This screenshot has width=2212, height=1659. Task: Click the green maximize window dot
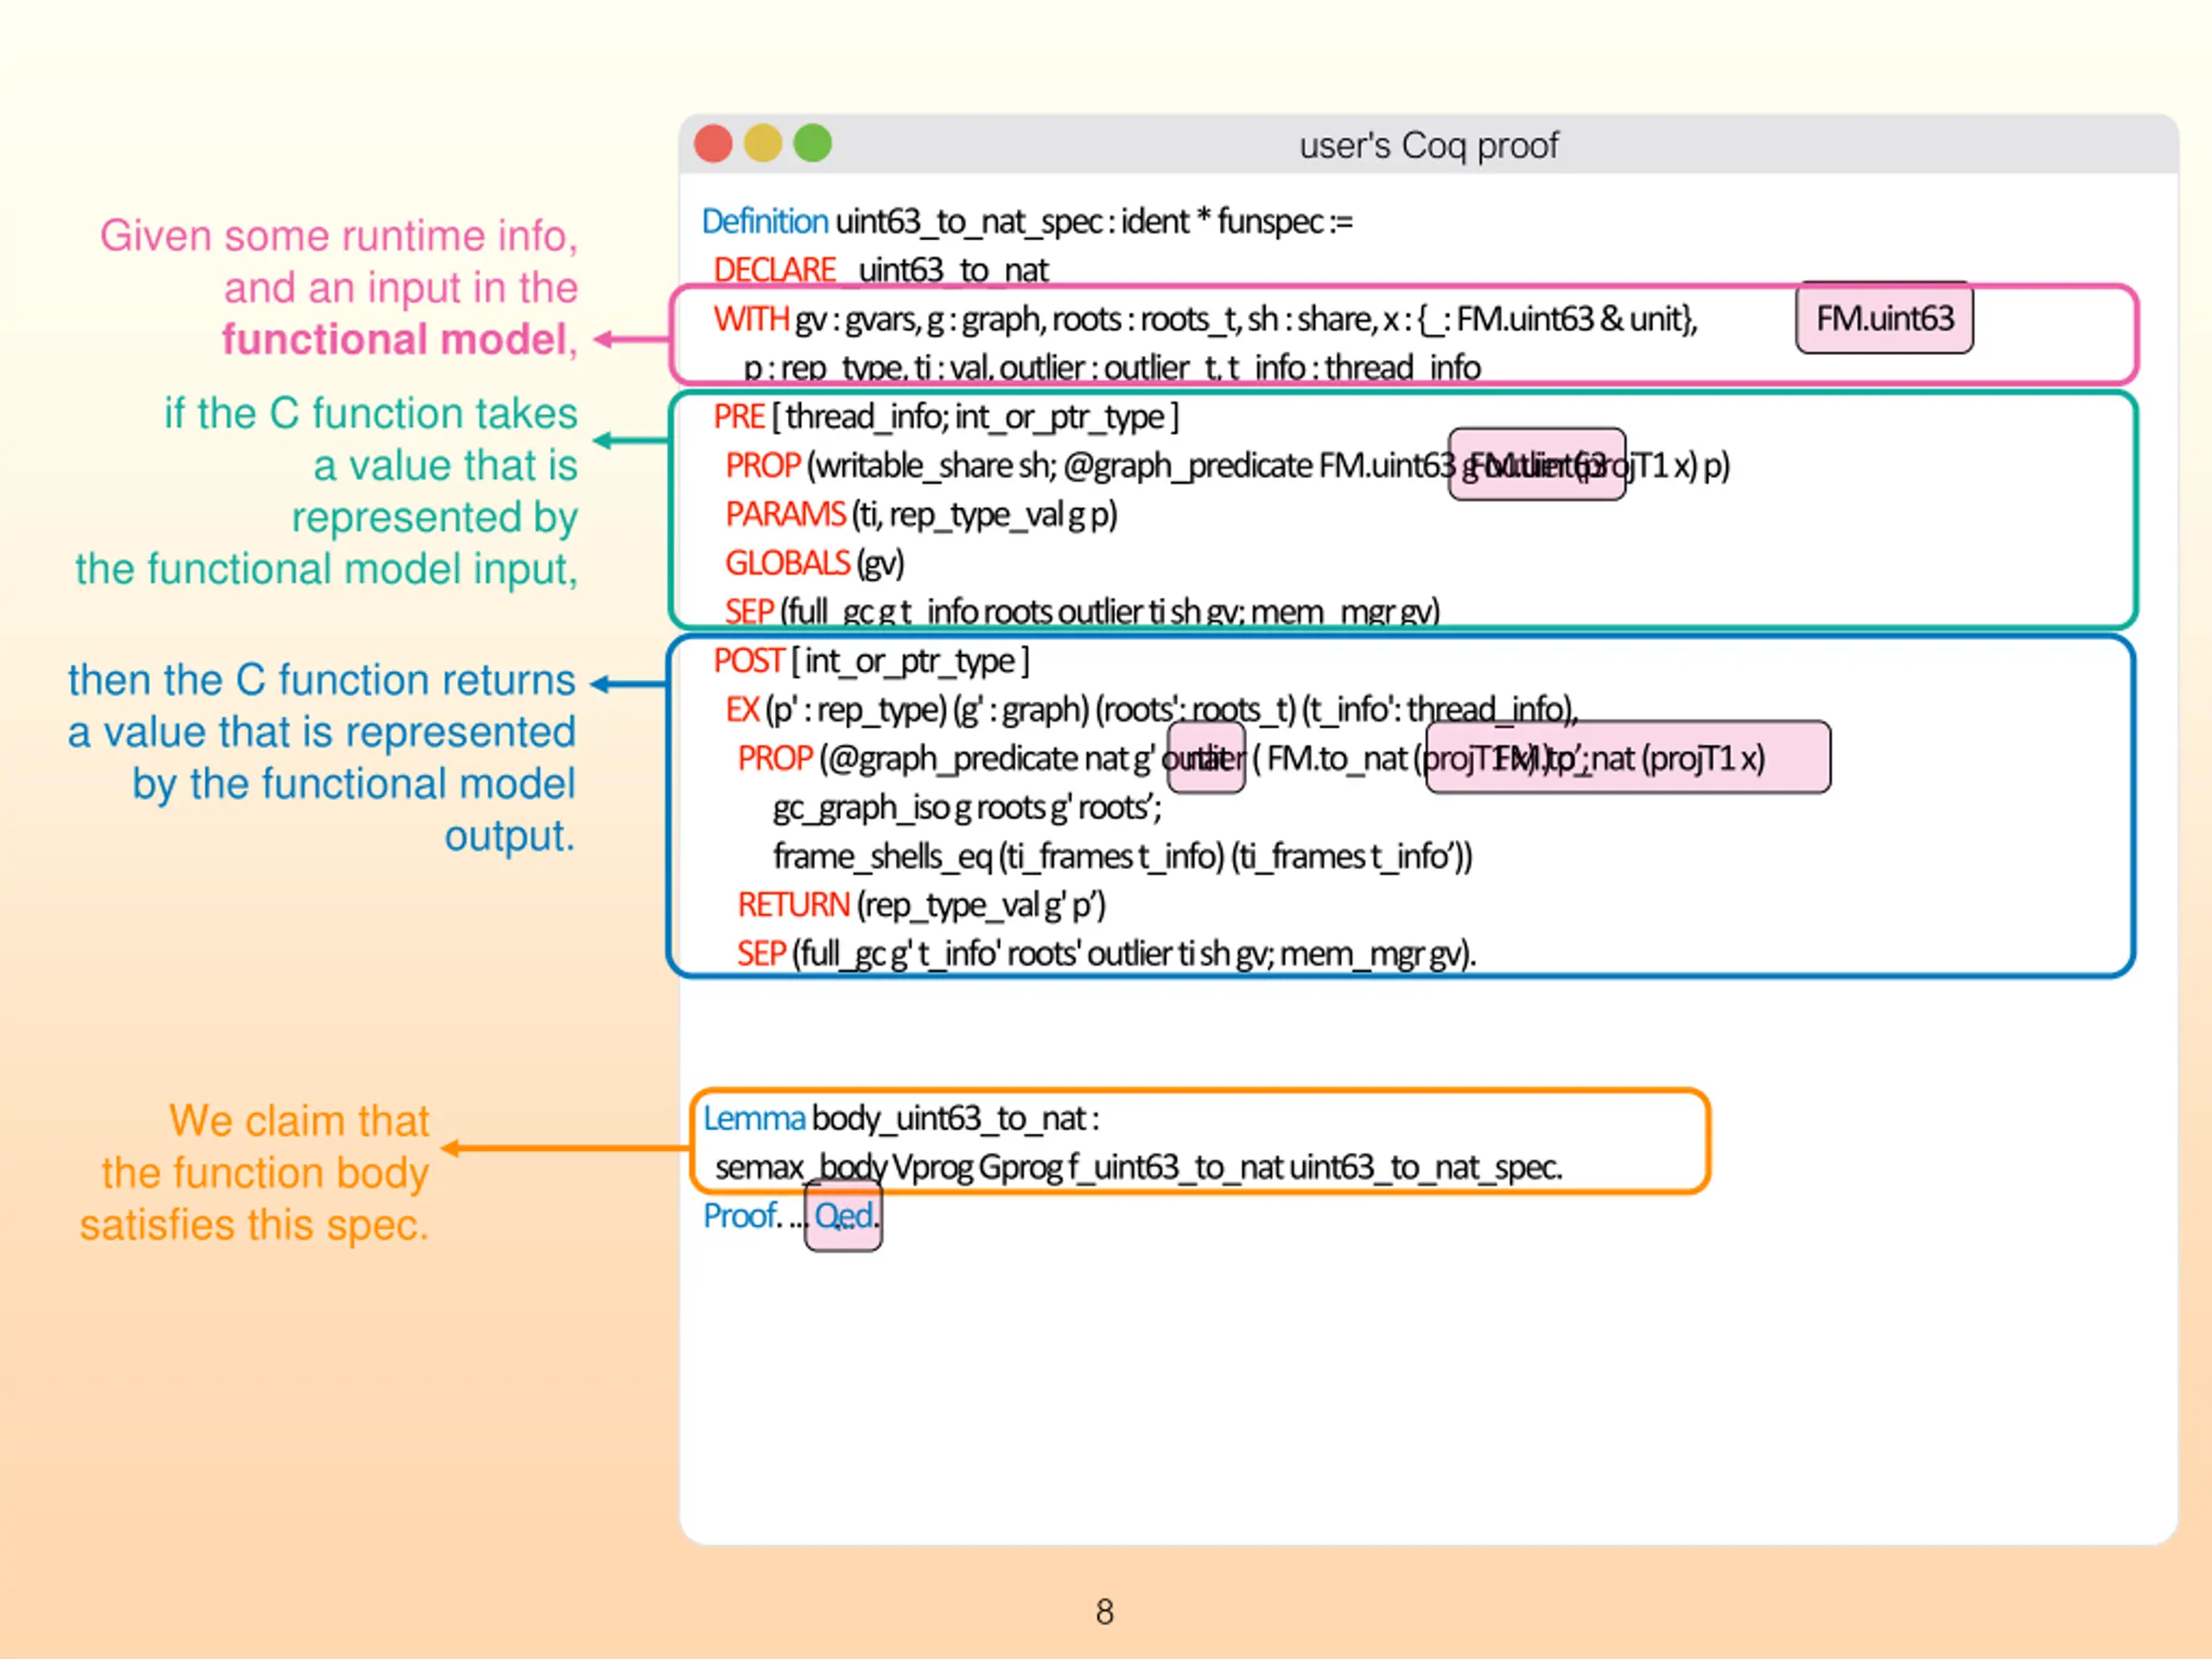click(813, 143)
